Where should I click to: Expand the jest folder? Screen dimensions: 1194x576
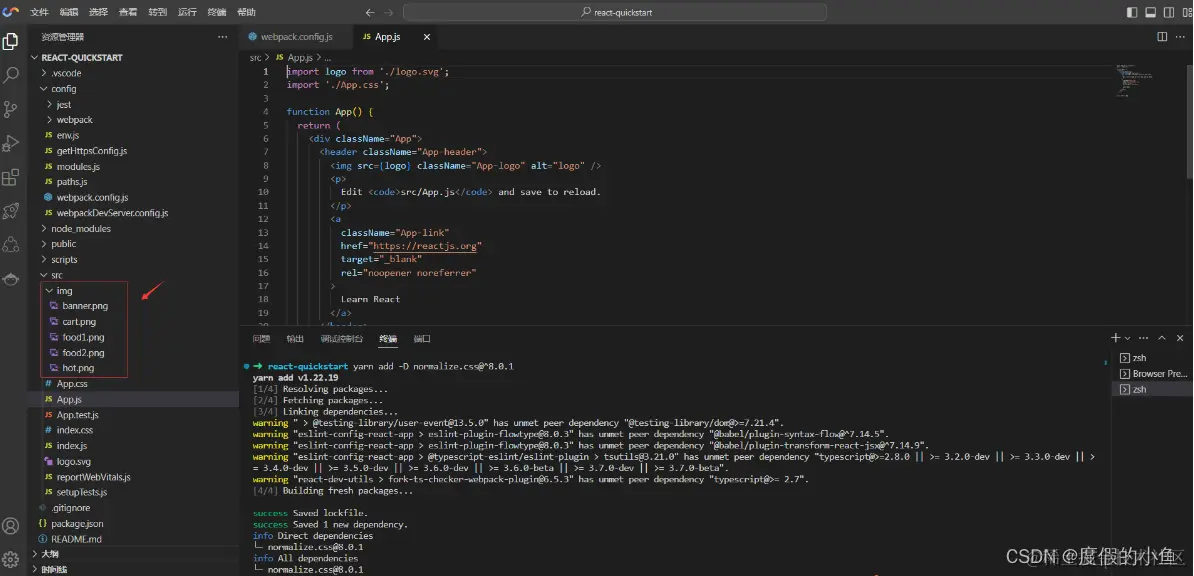tap(134, 104)
